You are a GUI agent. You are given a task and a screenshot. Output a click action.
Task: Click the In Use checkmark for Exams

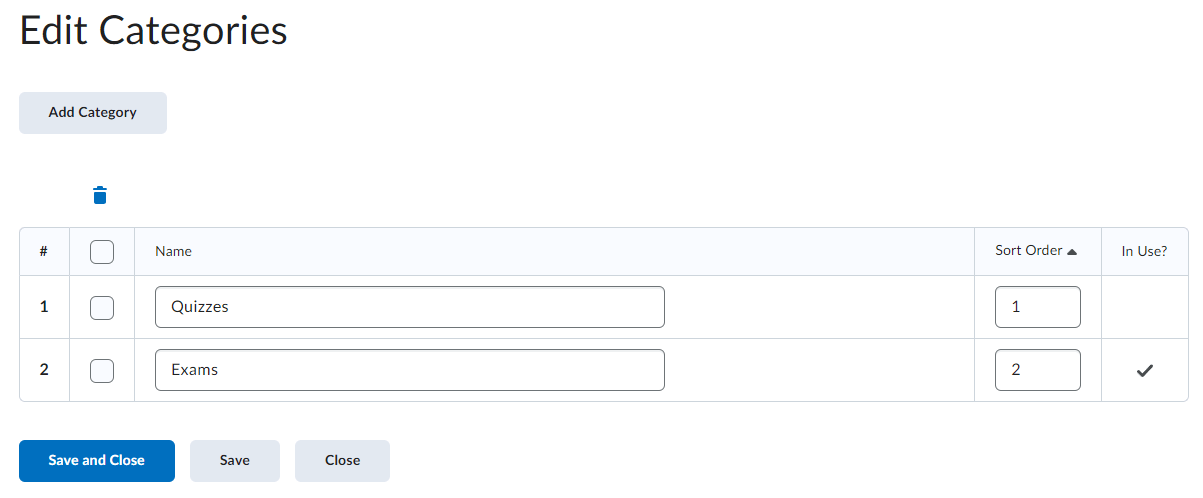1145,371
